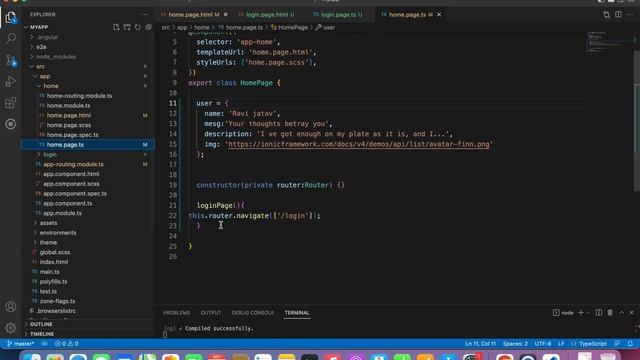640x360 pixels.
Task: Switch to the login.page.html tab
Action: click(267, 14)
